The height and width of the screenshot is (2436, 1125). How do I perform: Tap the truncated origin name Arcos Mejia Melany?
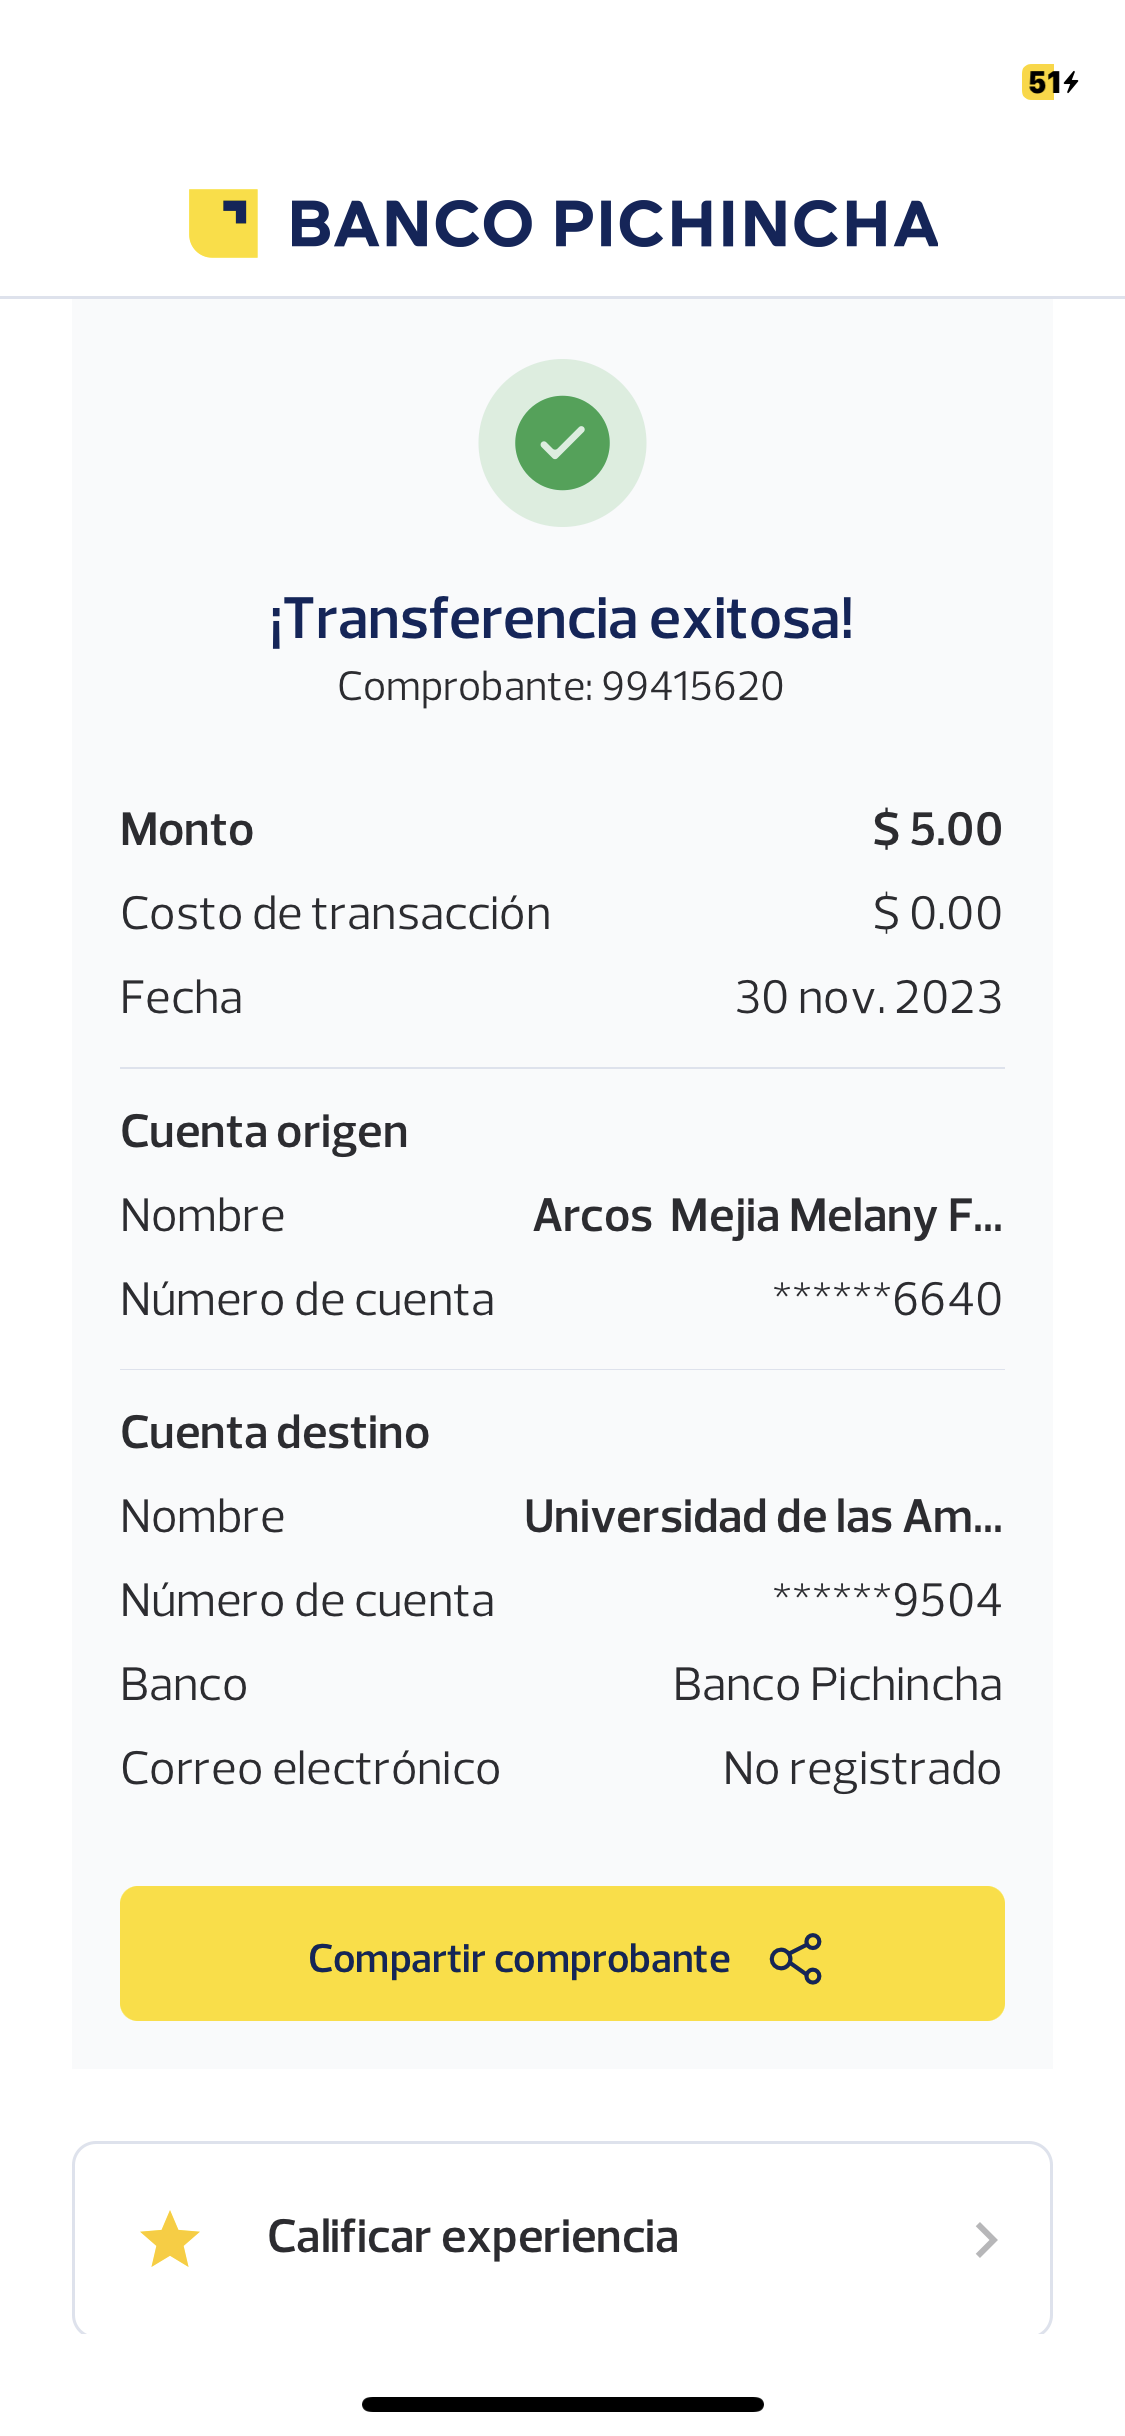767,1216
